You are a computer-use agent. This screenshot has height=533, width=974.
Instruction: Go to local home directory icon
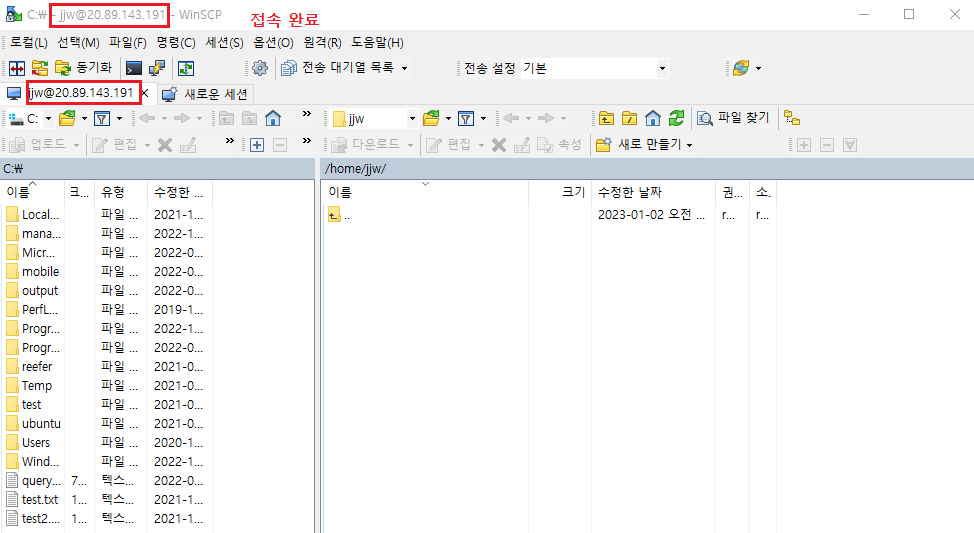(273, 118)
